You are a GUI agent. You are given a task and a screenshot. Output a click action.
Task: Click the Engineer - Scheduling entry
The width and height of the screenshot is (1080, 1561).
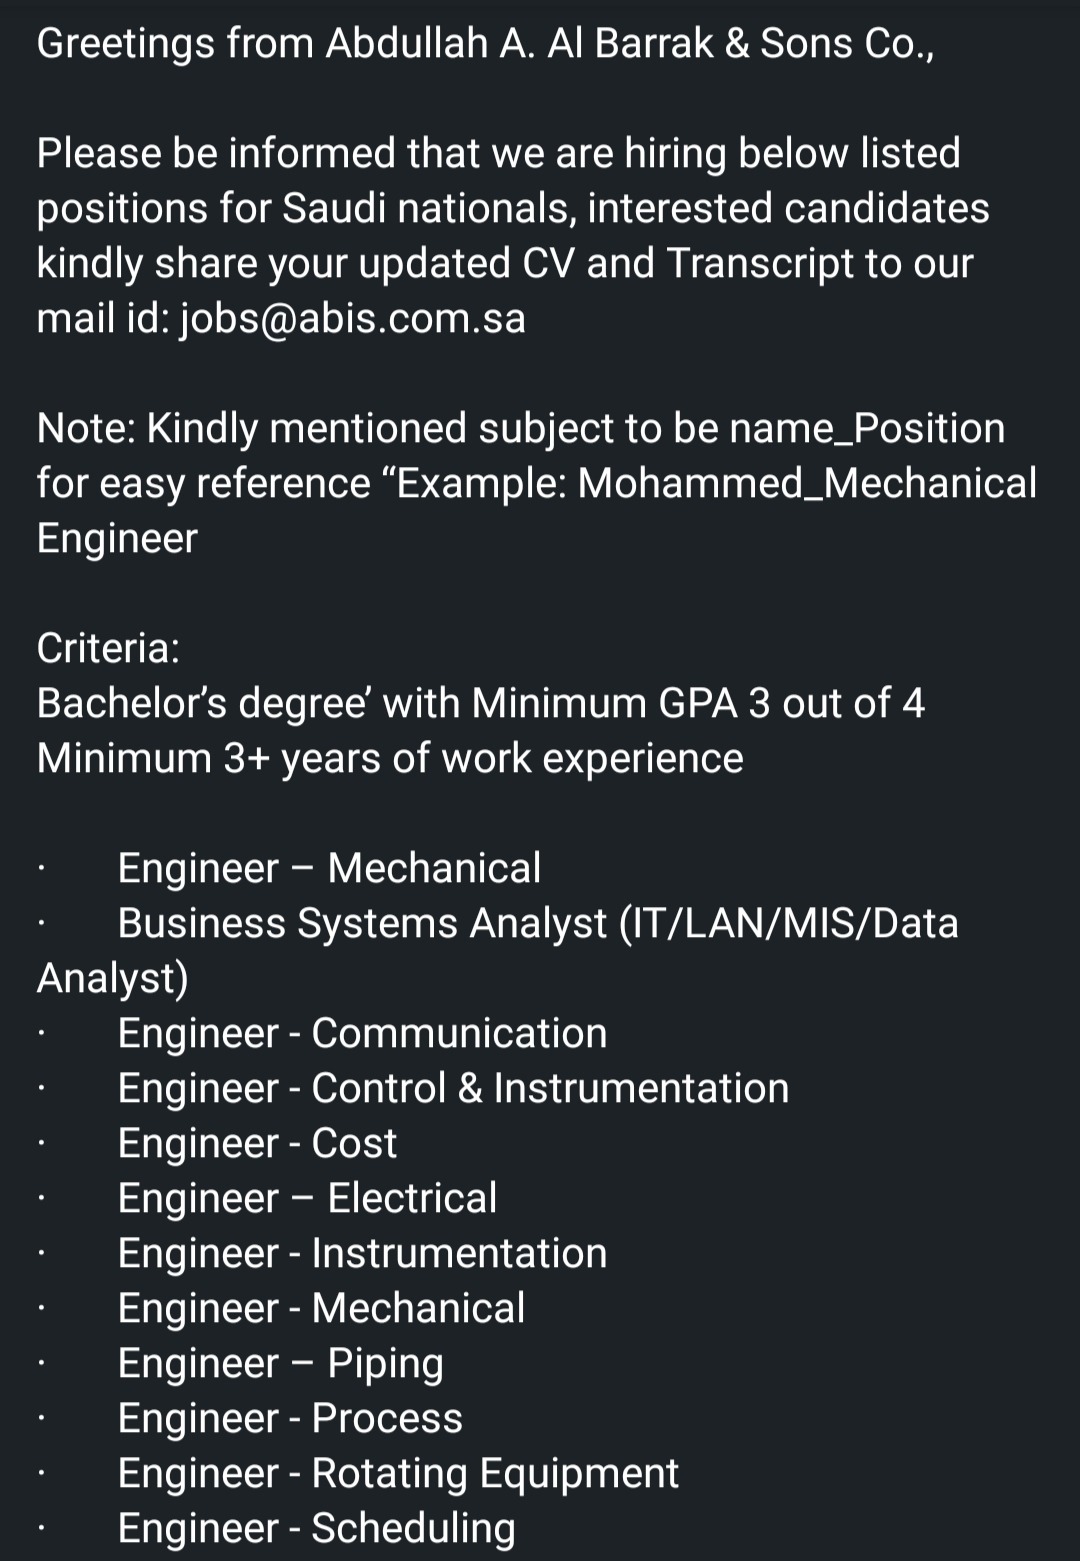pyautogui.click(x=316, y=1528)
